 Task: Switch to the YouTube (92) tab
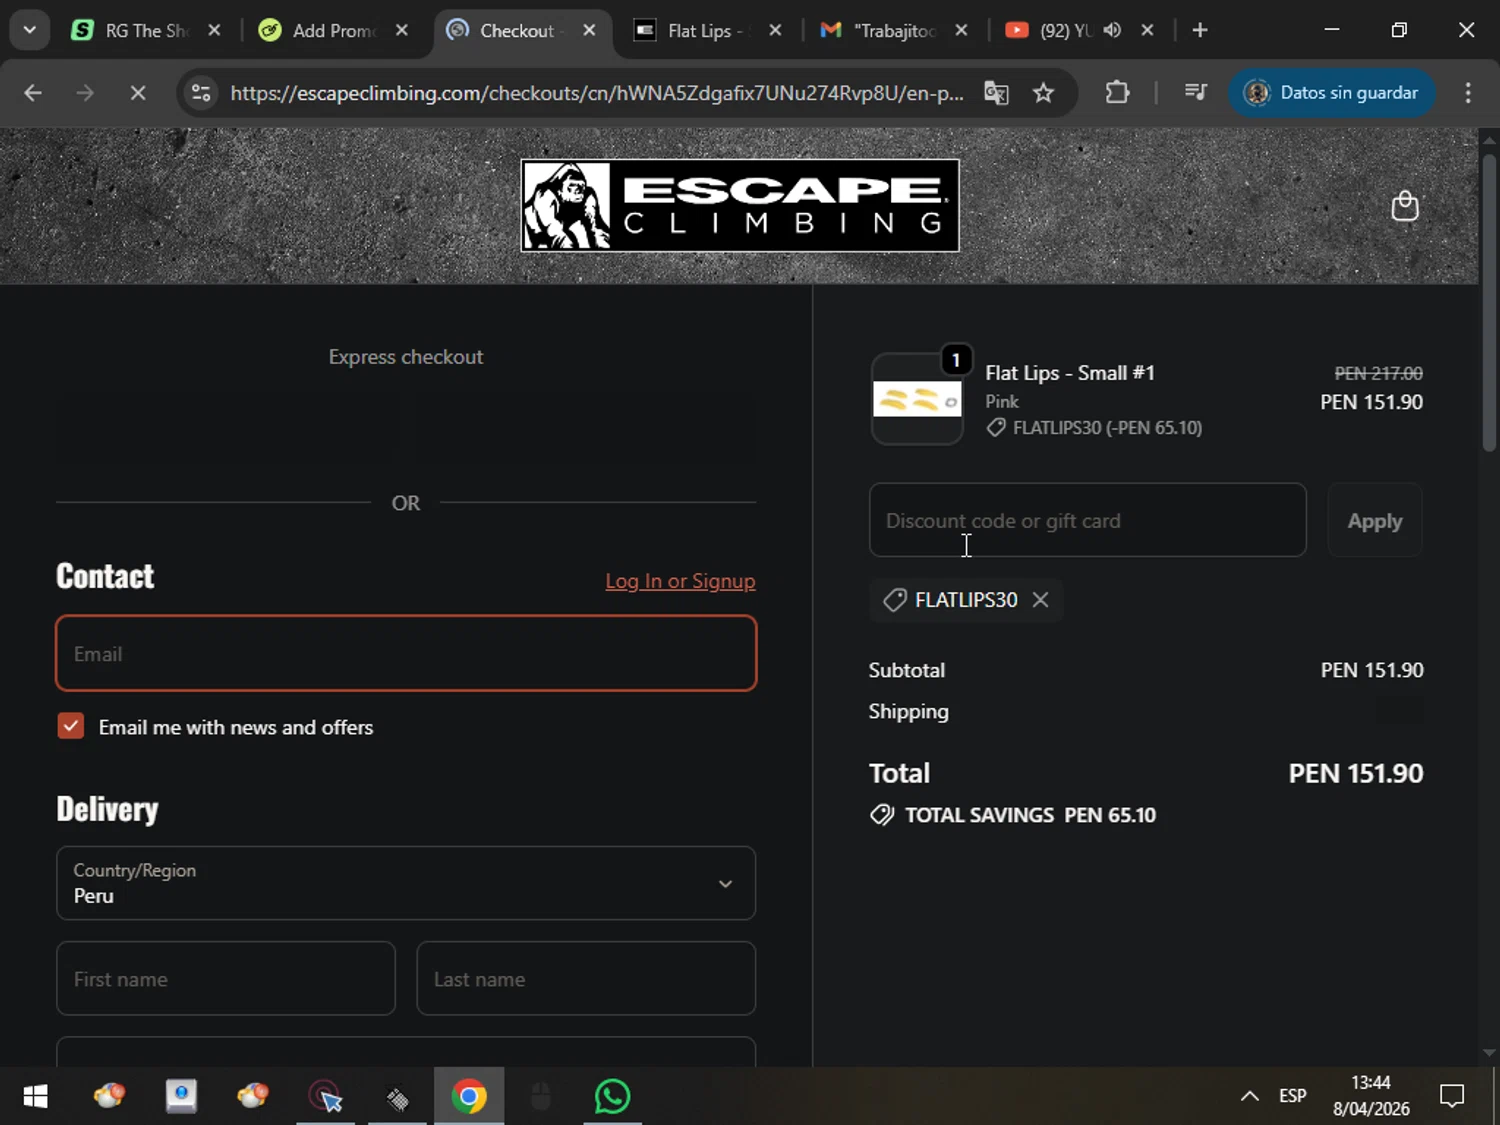pyautogui.click(x=1067, y=31)
